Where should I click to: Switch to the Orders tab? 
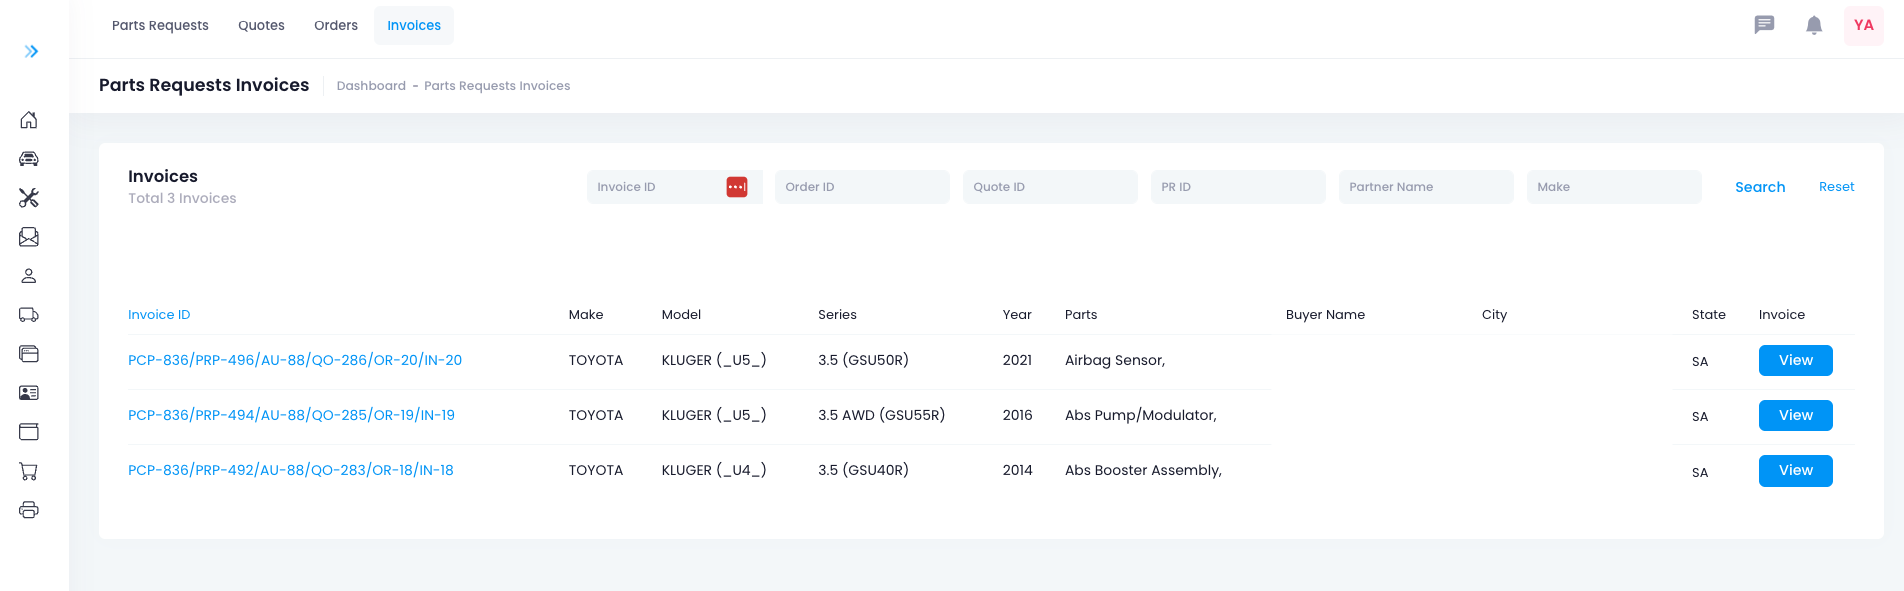pyautogui.click(x=336, y=25)
